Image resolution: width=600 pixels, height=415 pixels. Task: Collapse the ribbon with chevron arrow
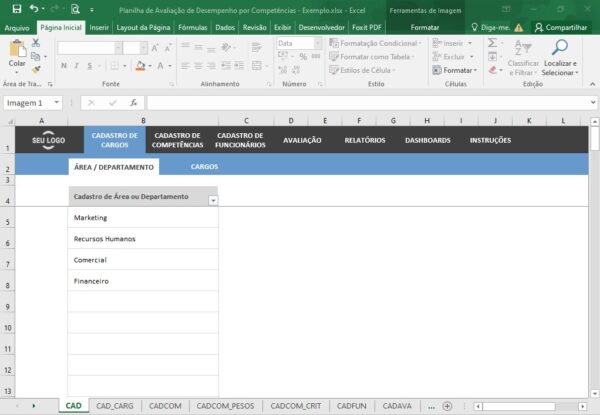click(592, 84)
